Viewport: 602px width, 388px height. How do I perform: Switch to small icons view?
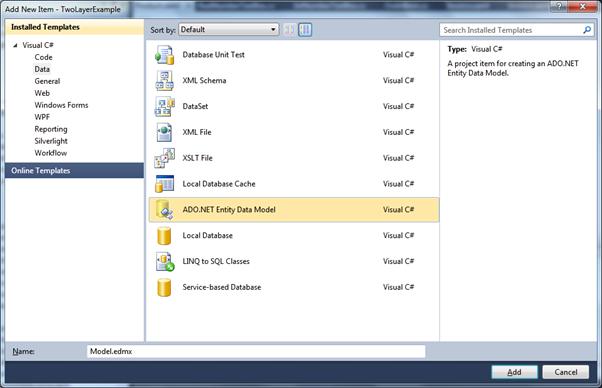click(290, 30)
